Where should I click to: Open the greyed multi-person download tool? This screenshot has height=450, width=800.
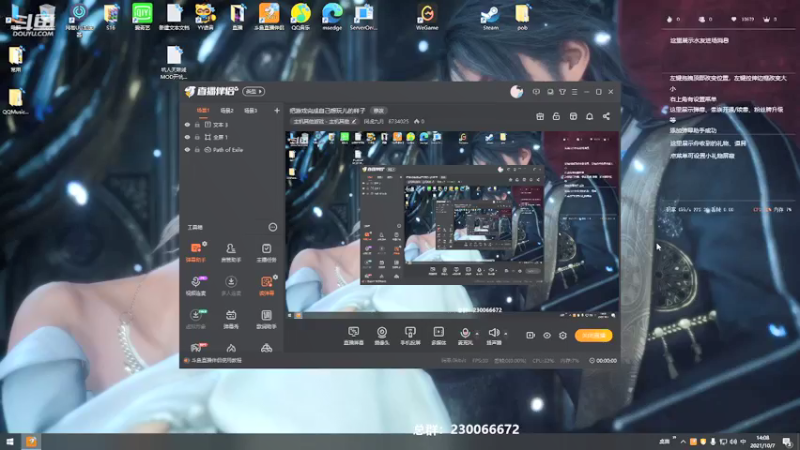pyautogui.click(x=231, y=286)
